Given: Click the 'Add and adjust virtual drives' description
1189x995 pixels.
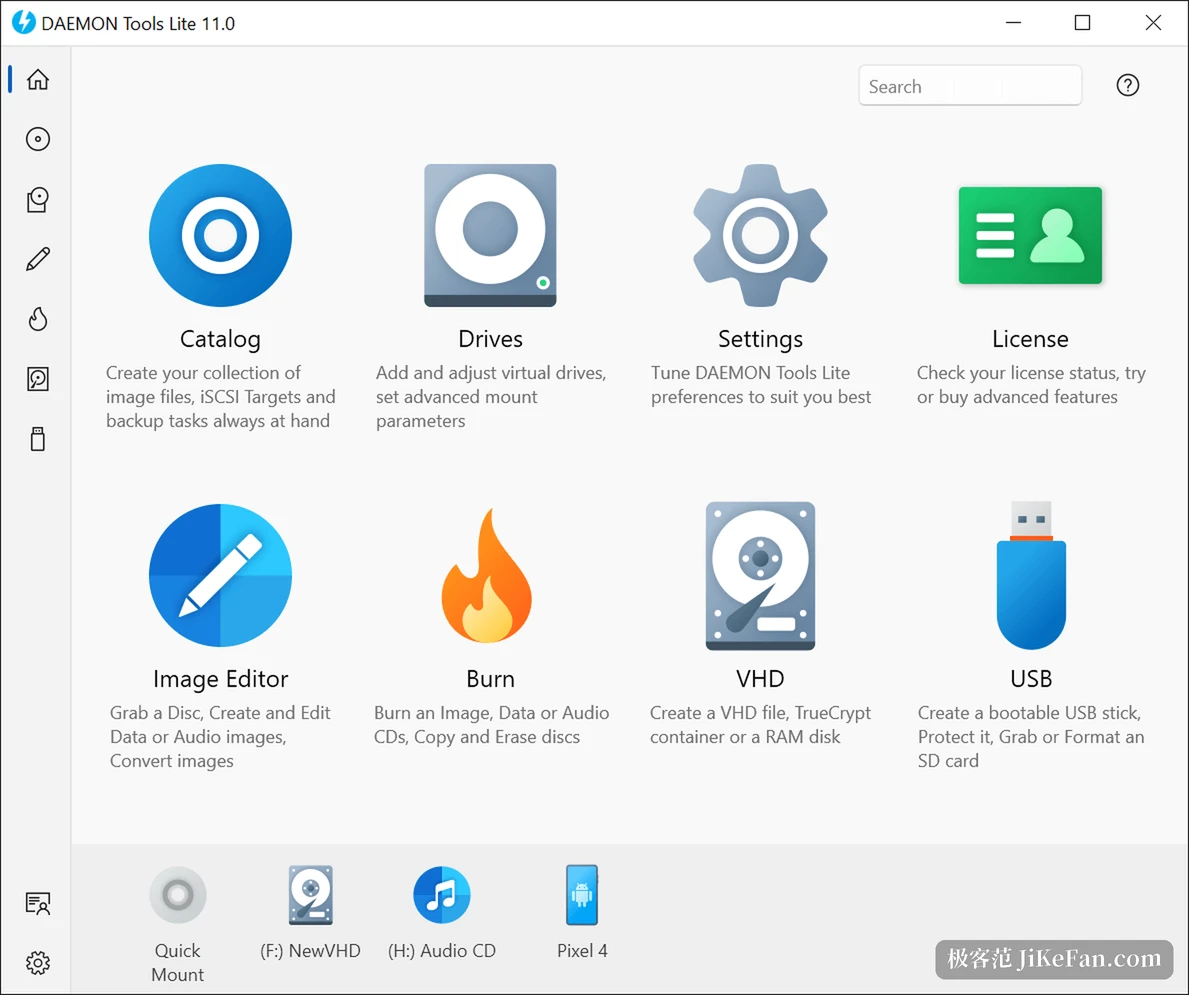Looking at the screenshot, I should 491,397.
